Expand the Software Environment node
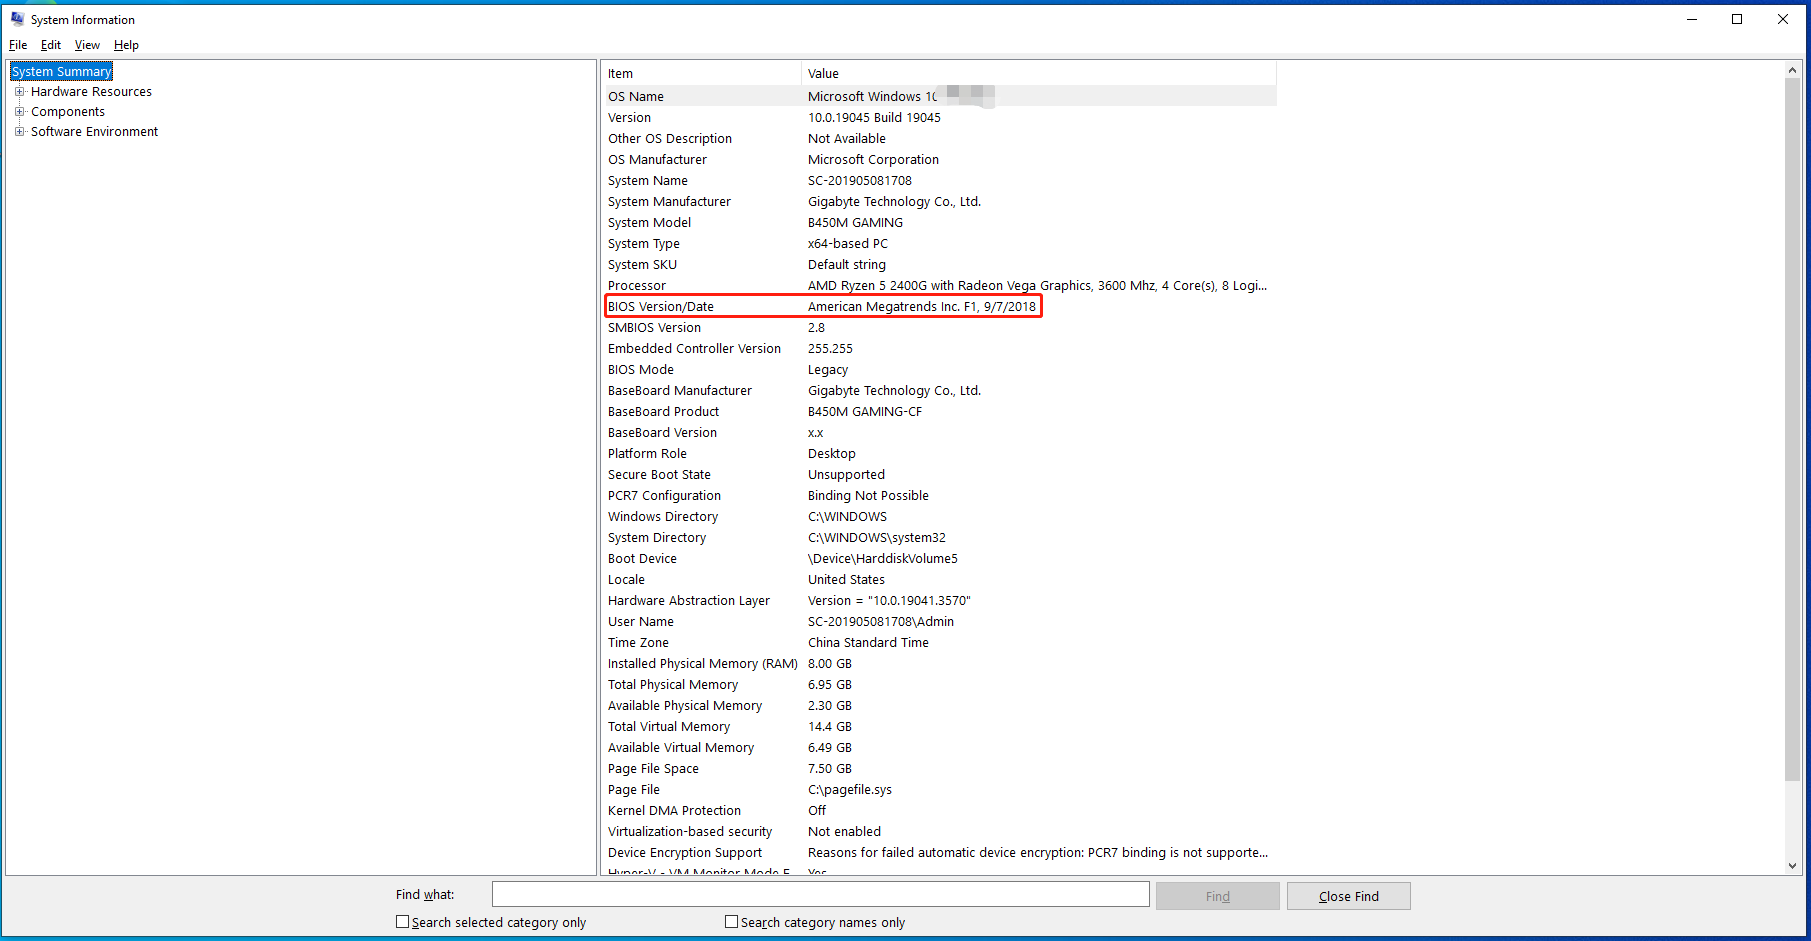This screenshot has width=1811, height=941. click(x=19, y=131)
